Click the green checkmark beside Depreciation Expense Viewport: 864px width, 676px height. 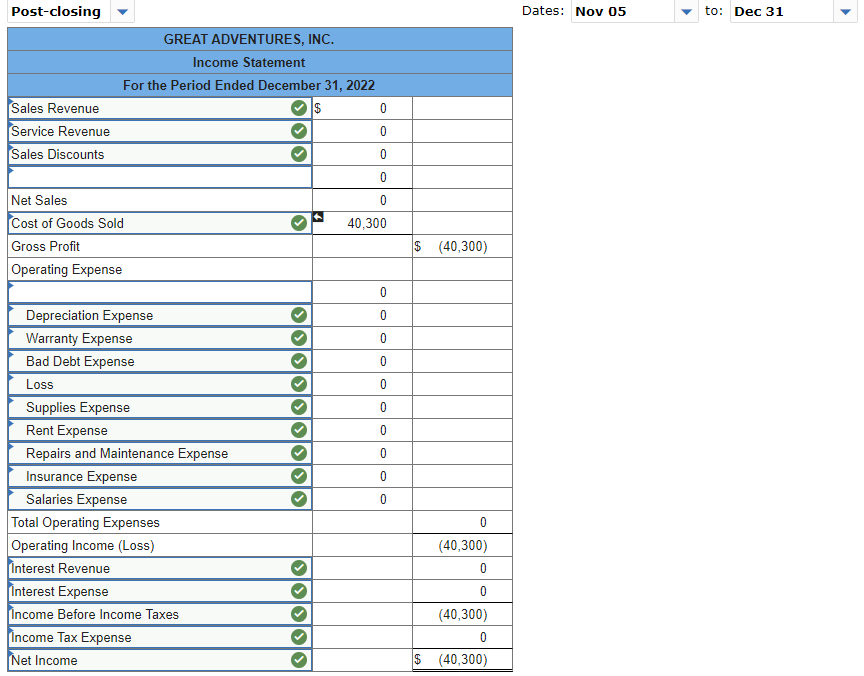[x=297, y=315]
